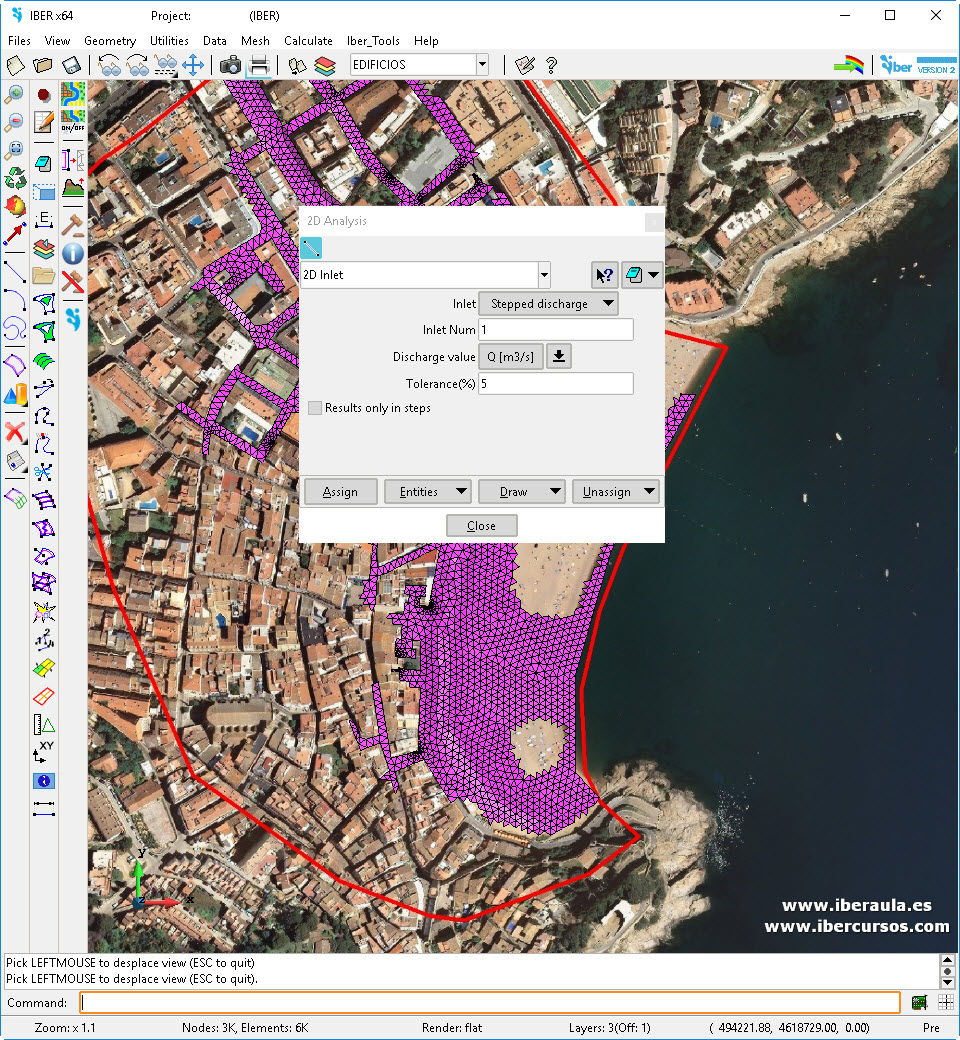The width and height of the screenshot is (960, 1040).
Task: Open the Stepped discharge inlet dropdown
Action: (548, 304)
